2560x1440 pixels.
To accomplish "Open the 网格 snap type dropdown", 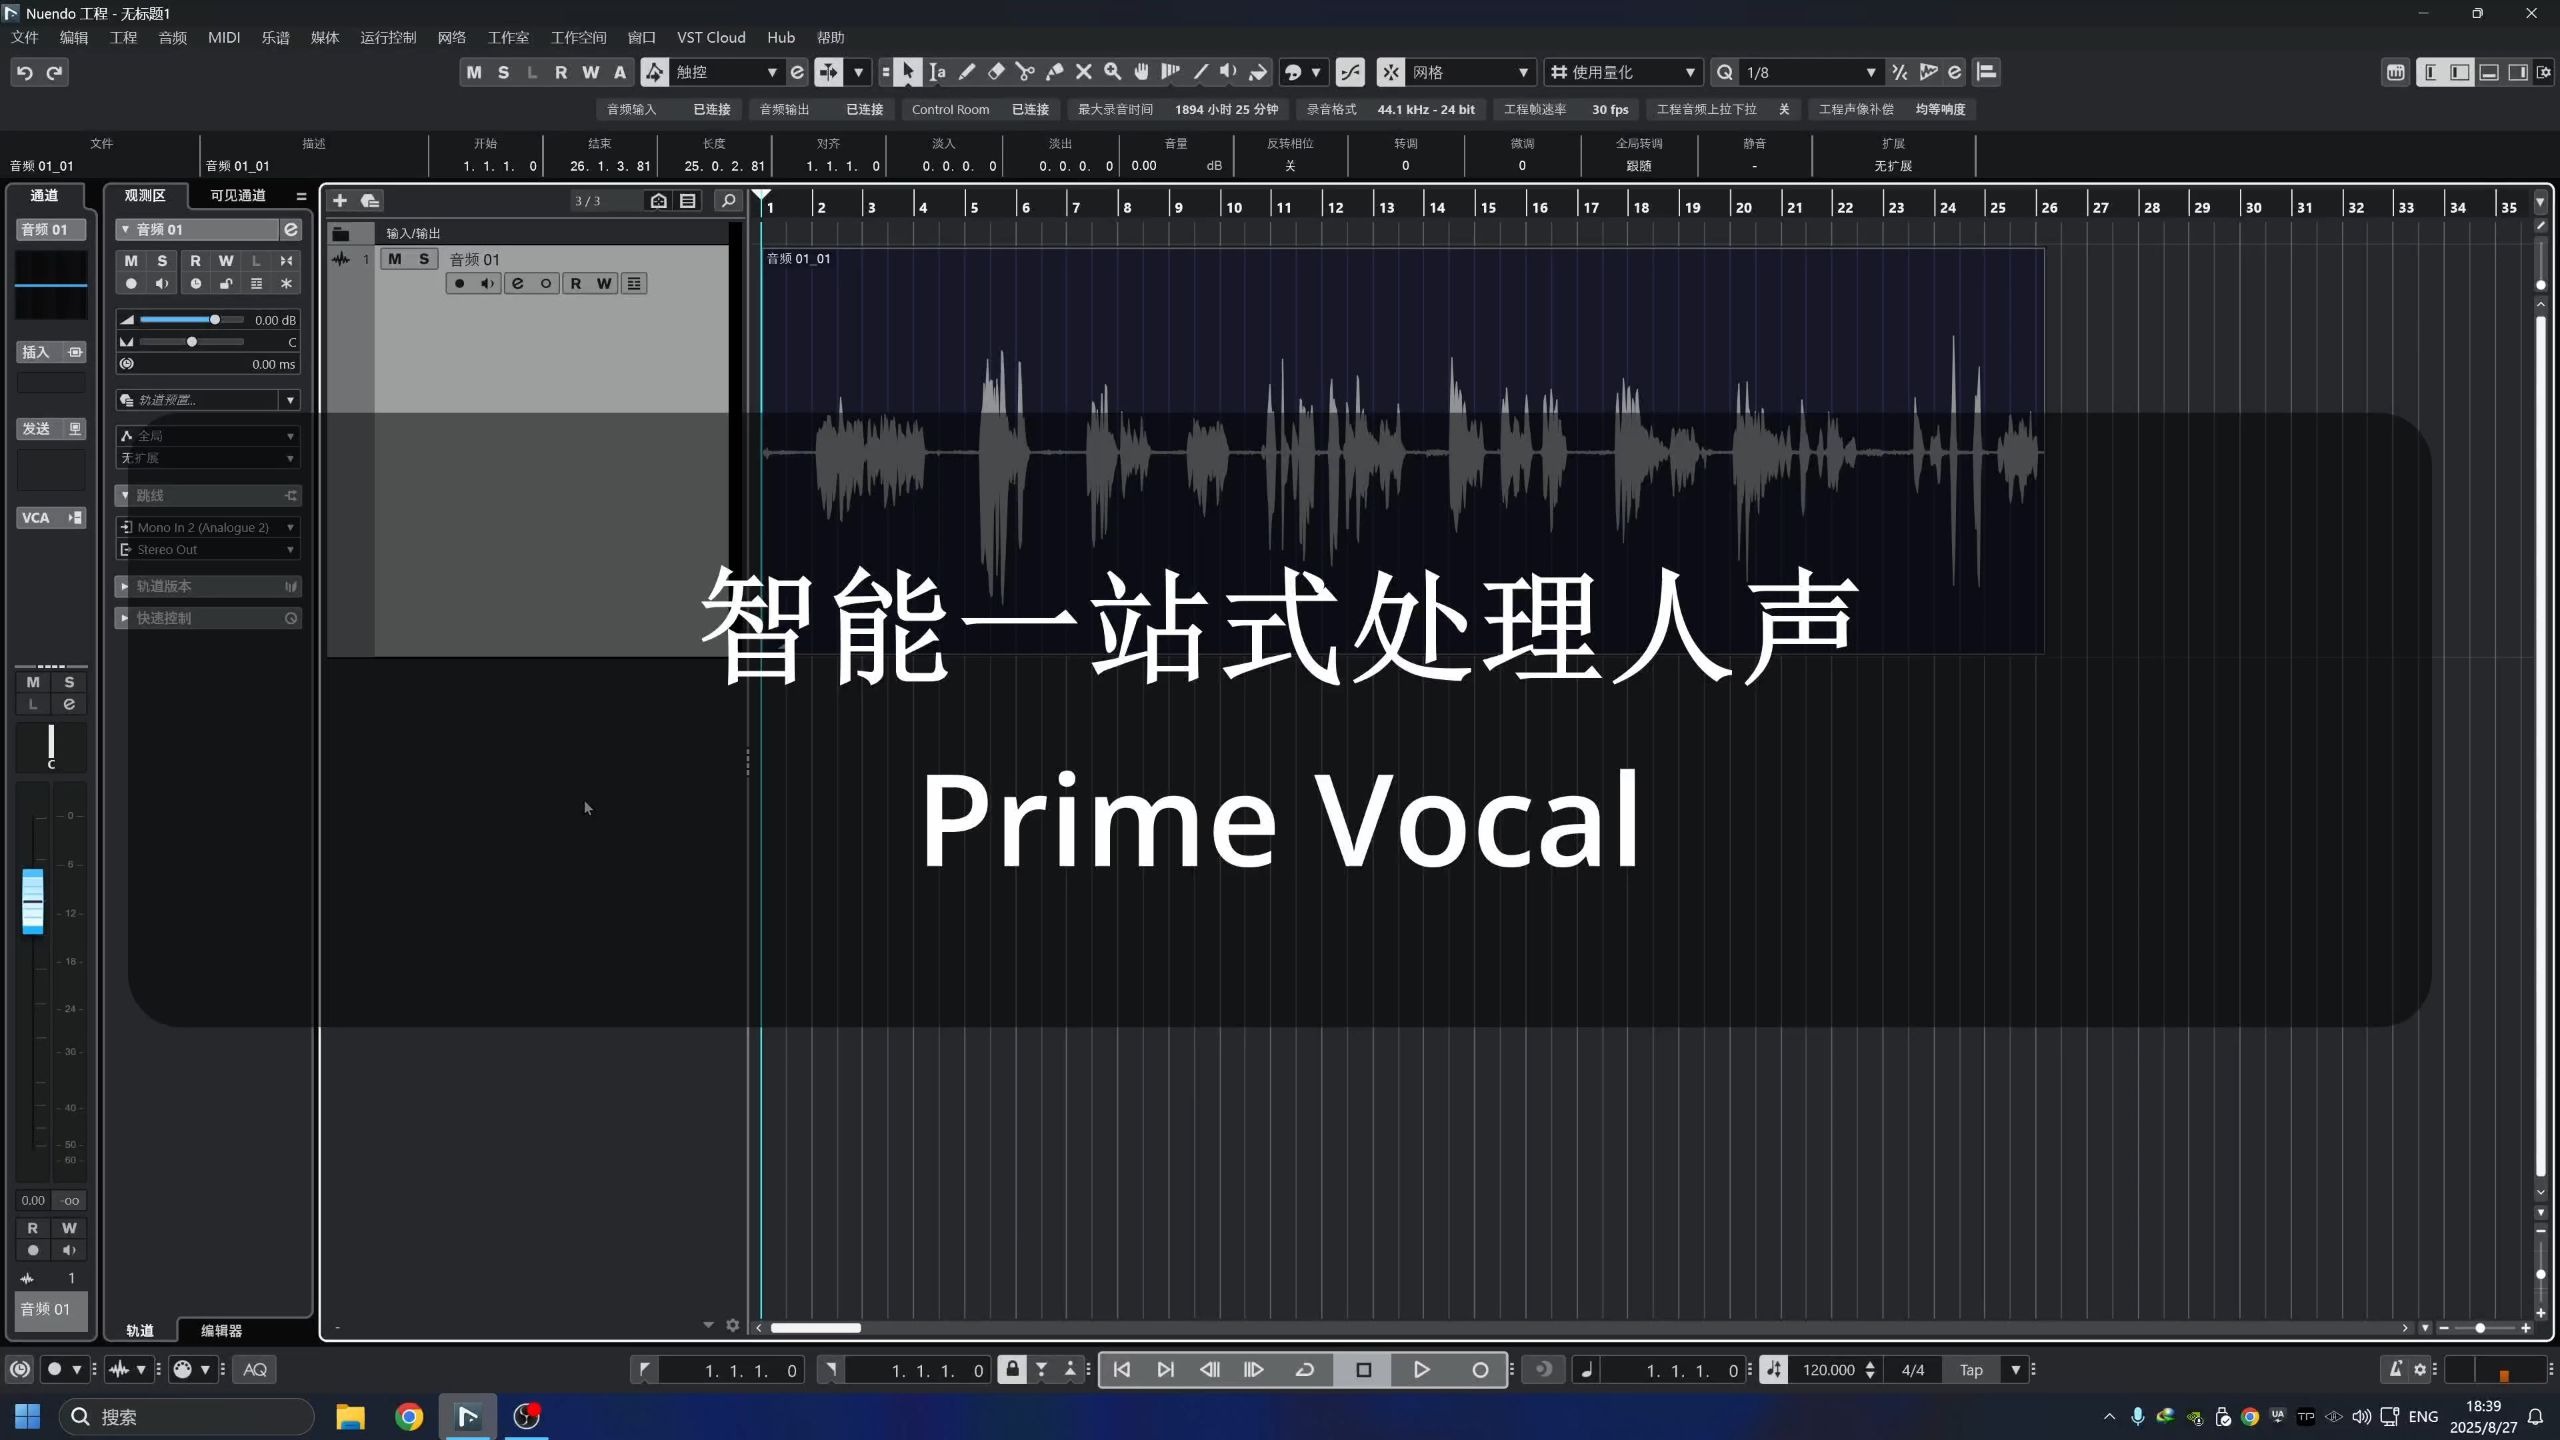I will 1470,72.
